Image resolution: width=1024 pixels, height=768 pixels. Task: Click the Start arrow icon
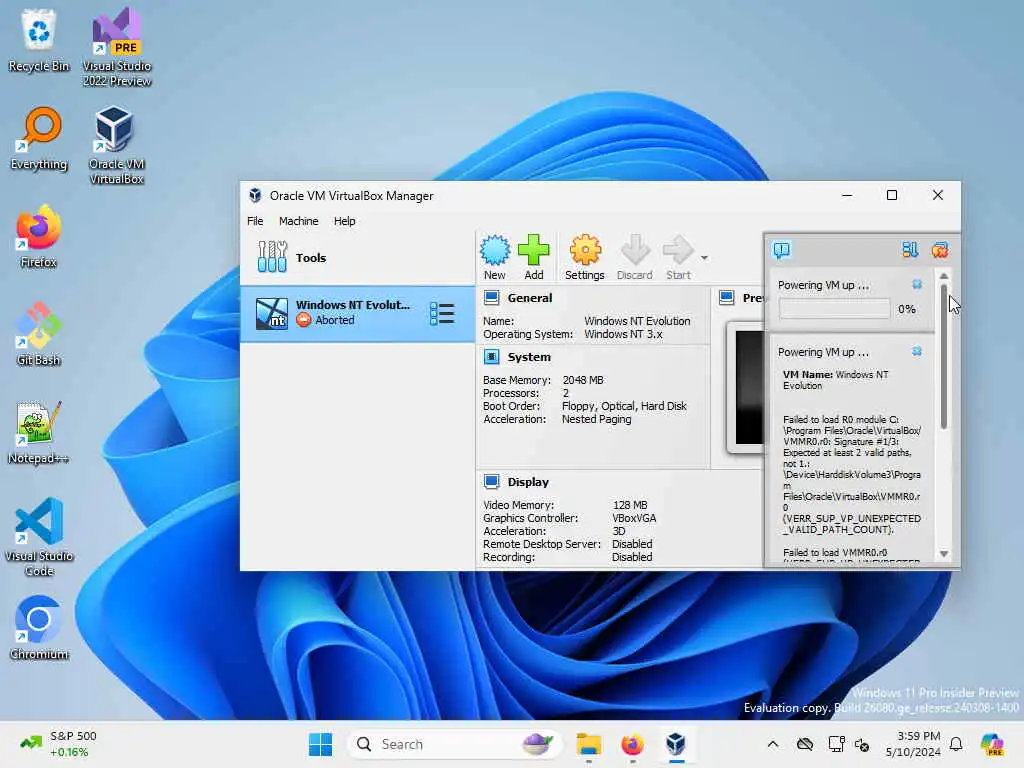point(678,257)
